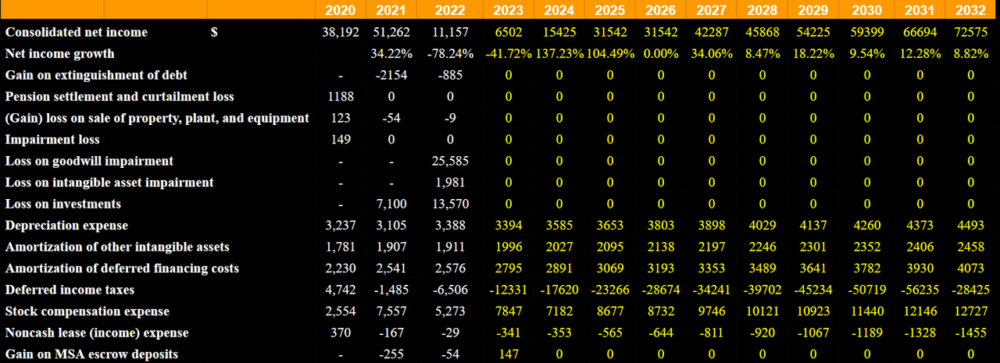The height and width of the screenshot is (363, 1000).
Task: Click the Impairment loss row label
Action: pyautogui.click(x=52, y=140)
